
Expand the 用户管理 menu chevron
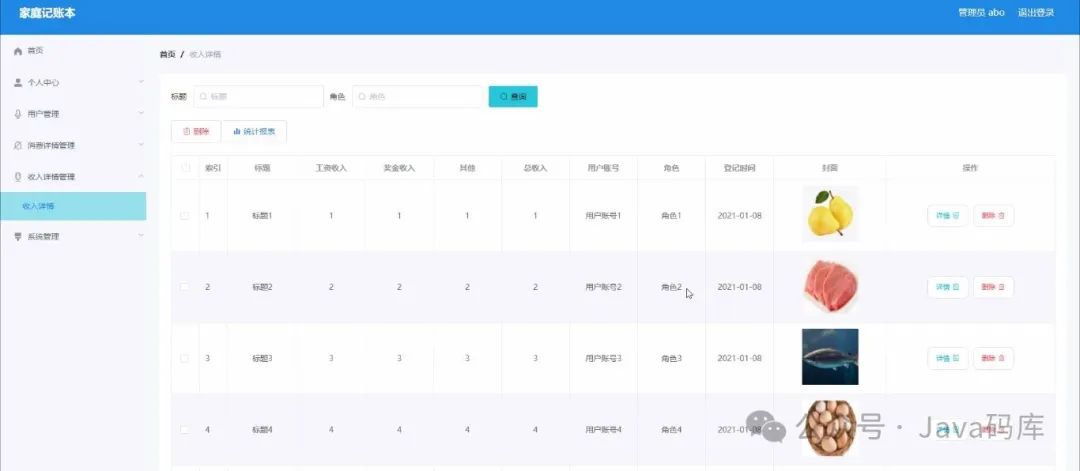coord(141,113)
